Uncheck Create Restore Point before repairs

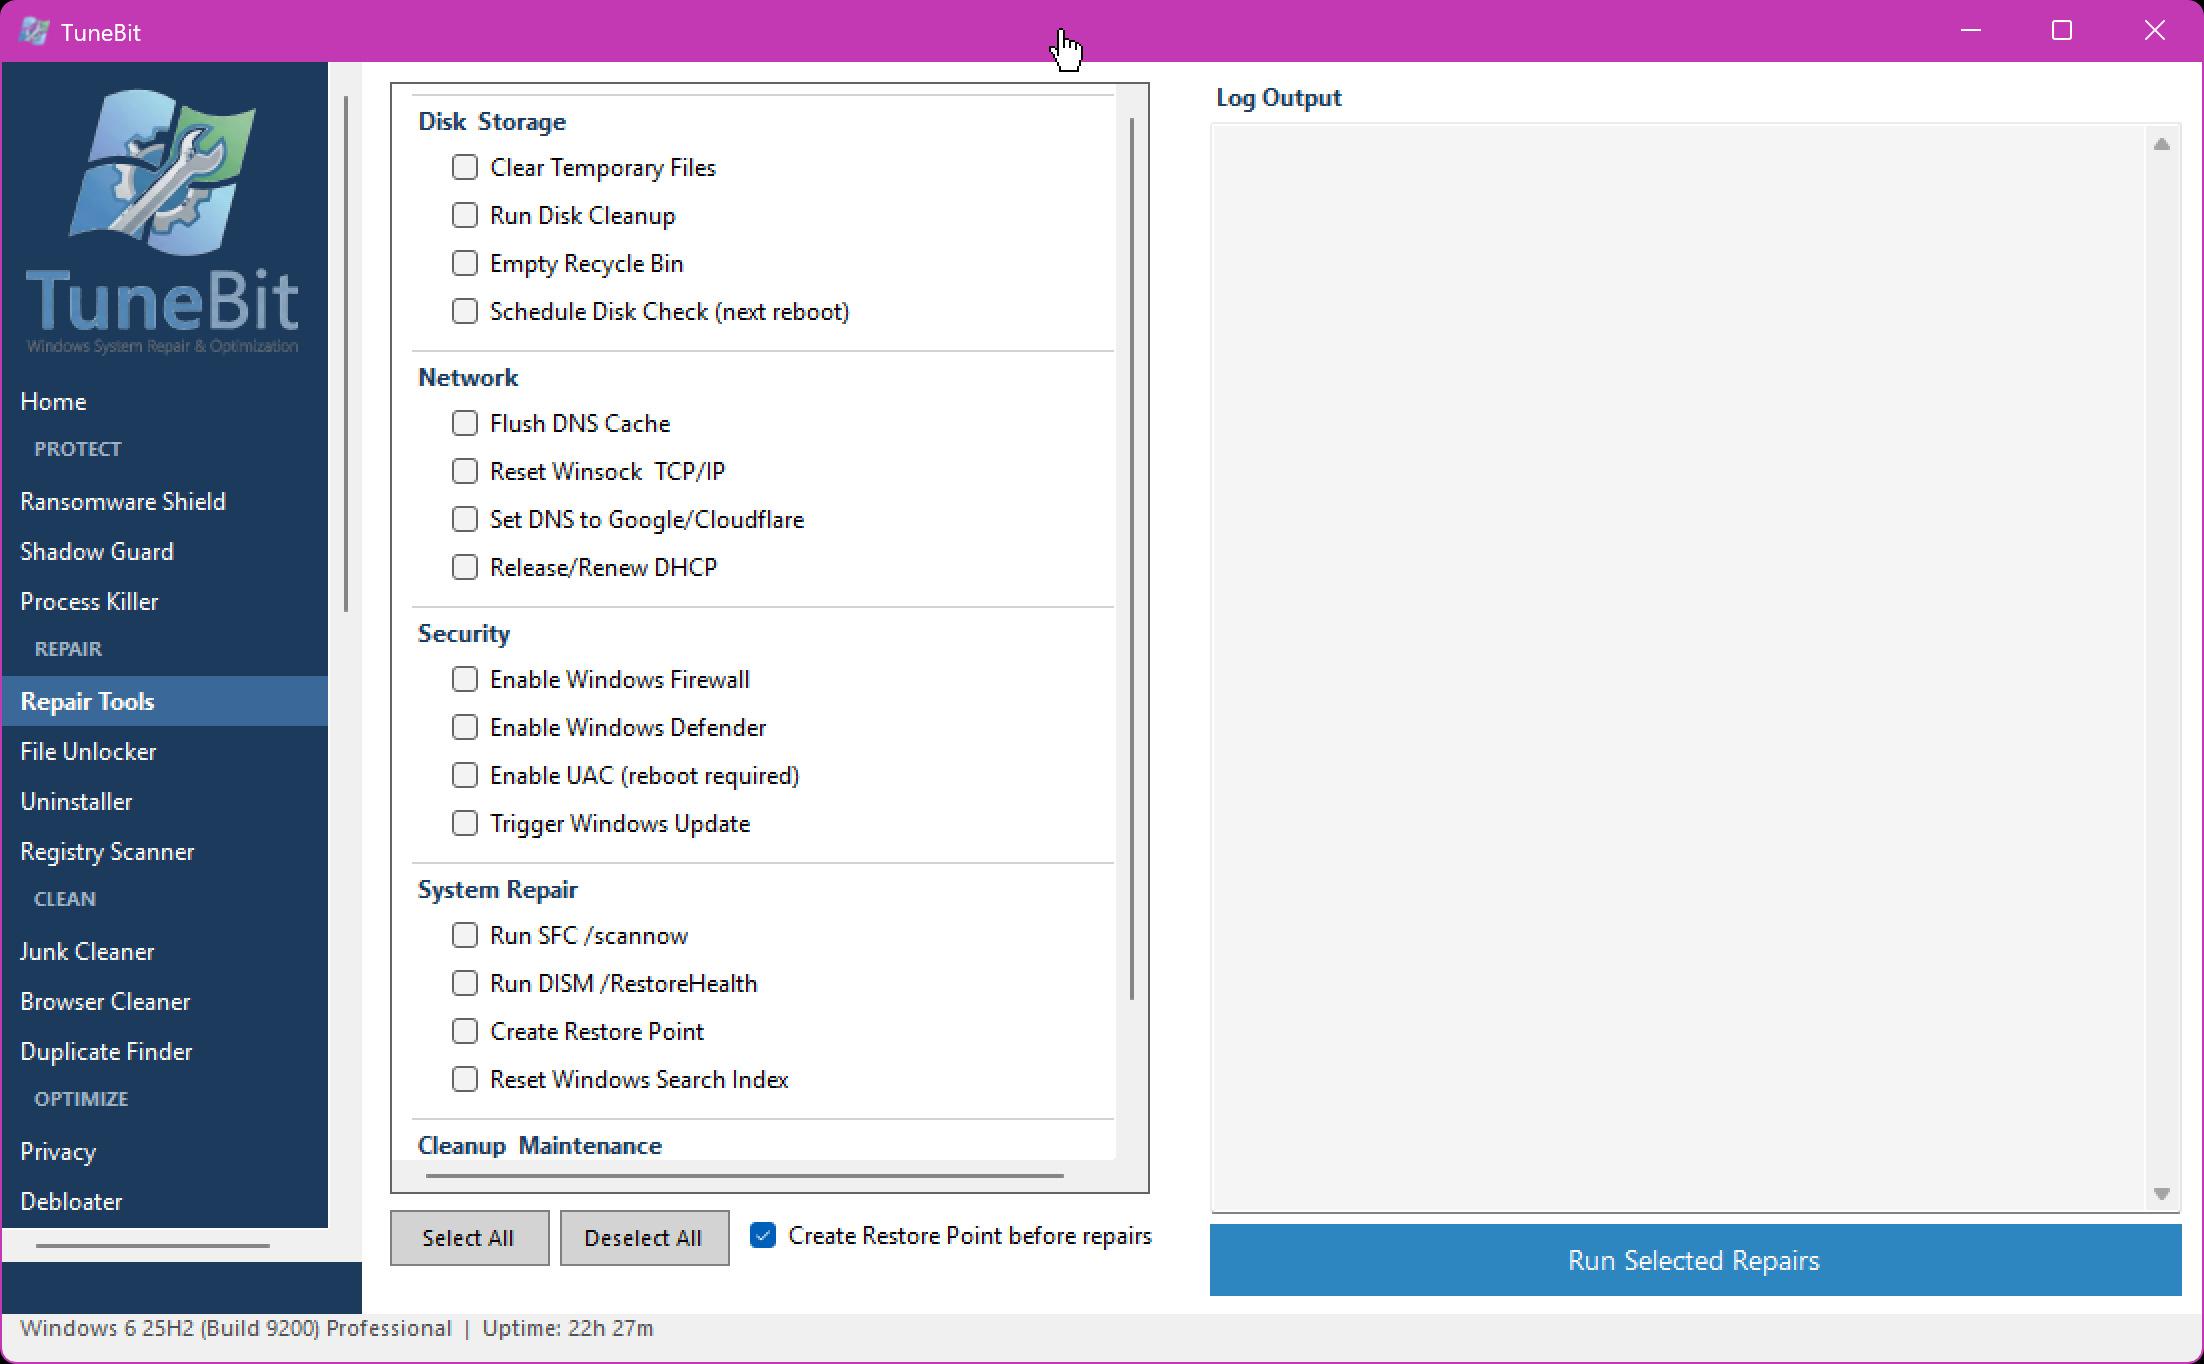tap(763, 1235)
